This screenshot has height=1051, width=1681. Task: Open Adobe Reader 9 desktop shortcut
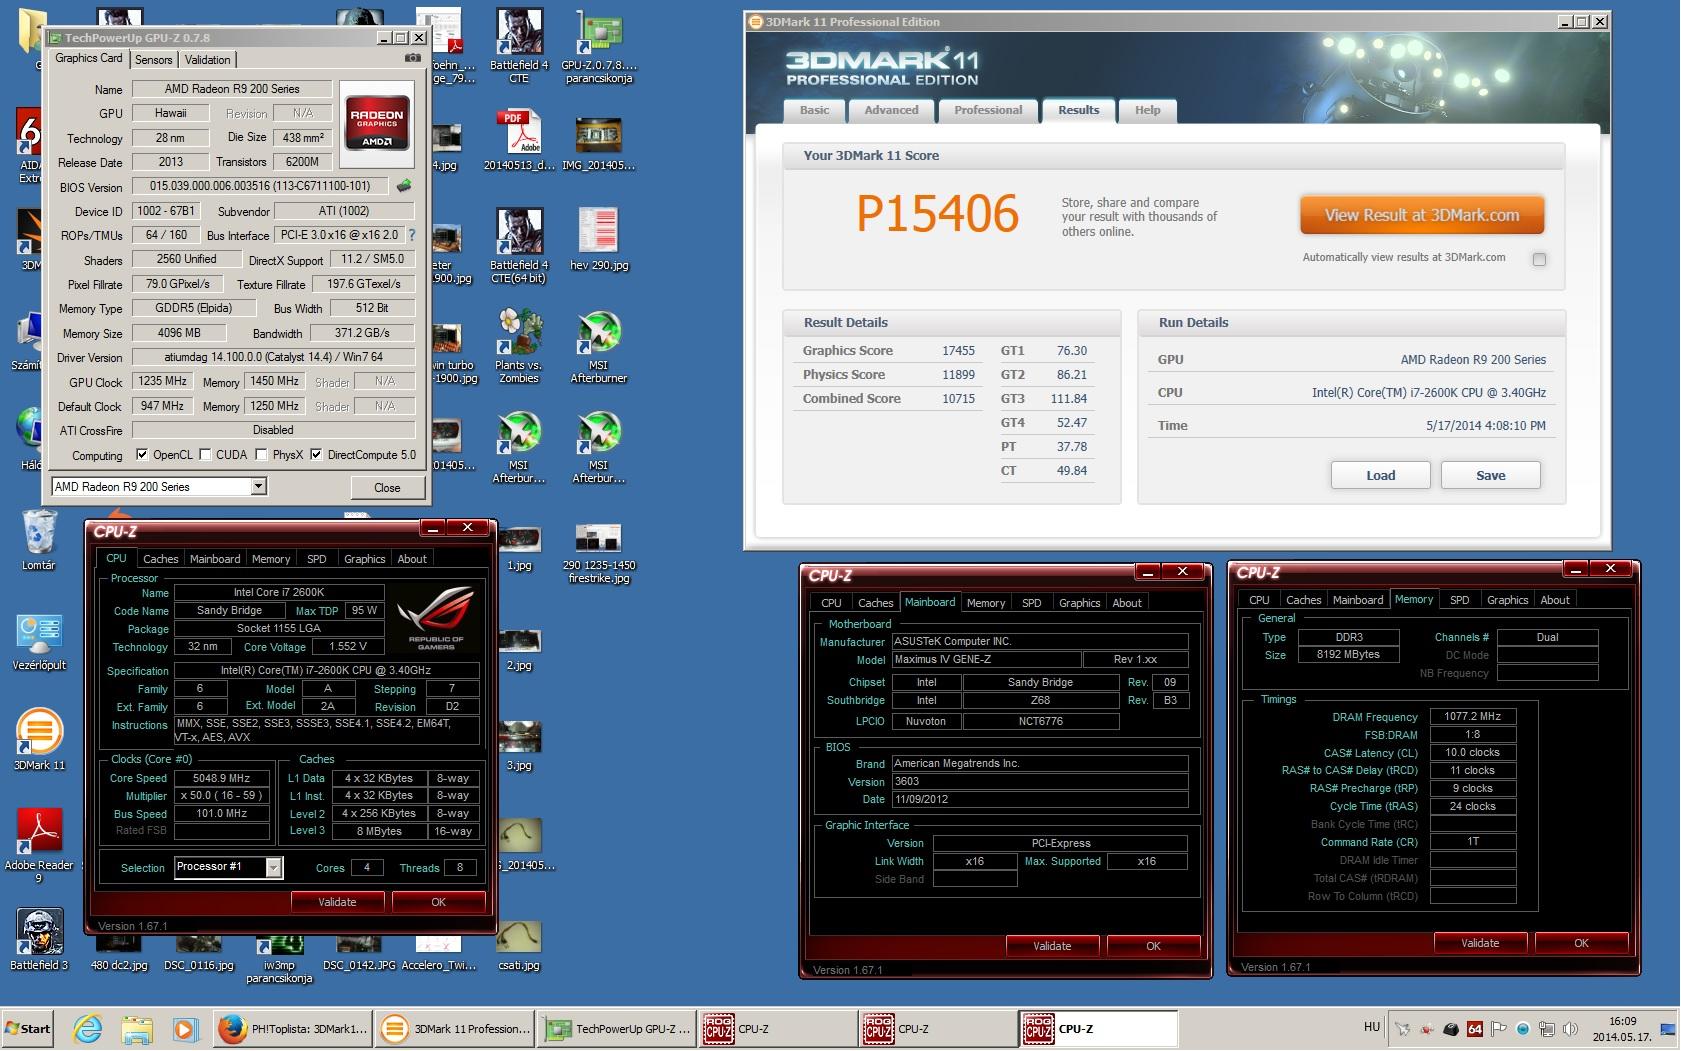tap(39, 846)
